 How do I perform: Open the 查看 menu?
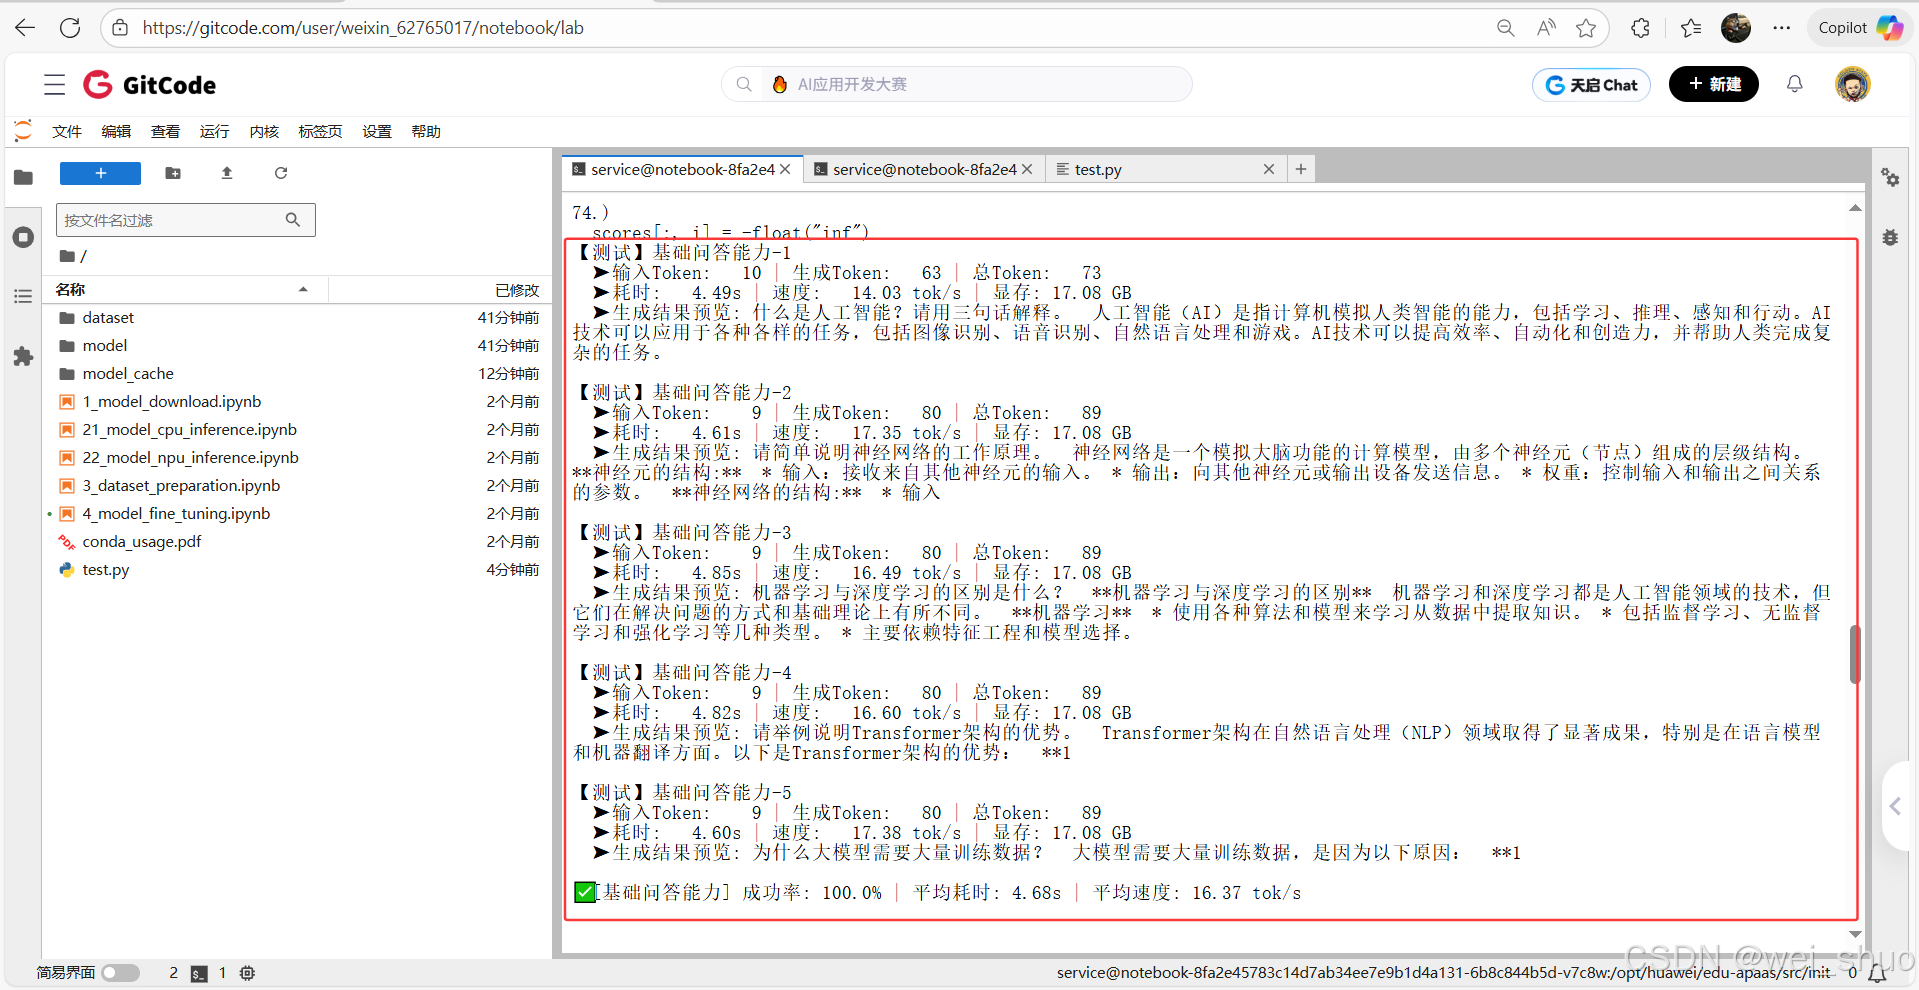point(165,131)
